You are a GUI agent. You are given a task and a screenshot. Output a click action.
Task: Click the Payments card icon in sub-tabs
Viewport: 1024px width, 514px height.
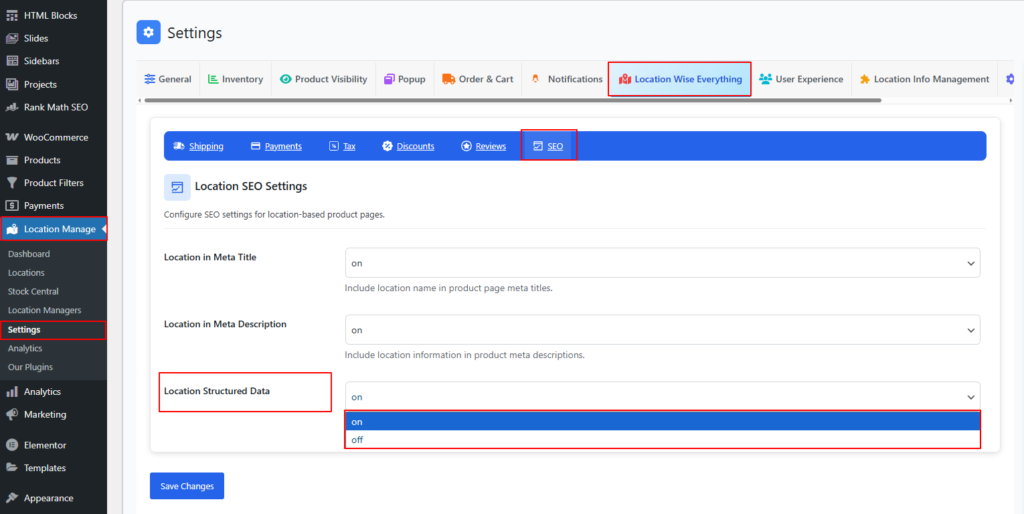(x=256, y=146)
